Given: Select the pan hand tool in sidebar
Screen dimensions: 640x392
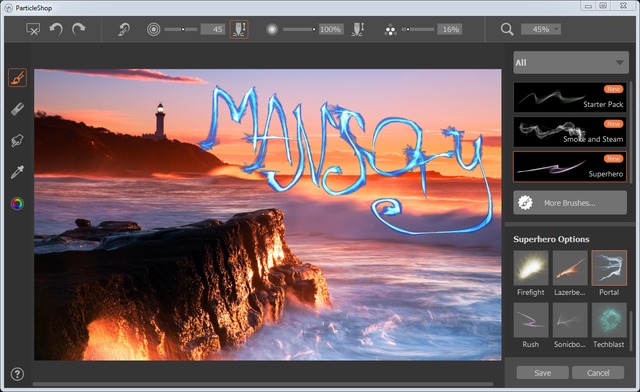Looking at the screenshot, I should [x=17, y=140].
